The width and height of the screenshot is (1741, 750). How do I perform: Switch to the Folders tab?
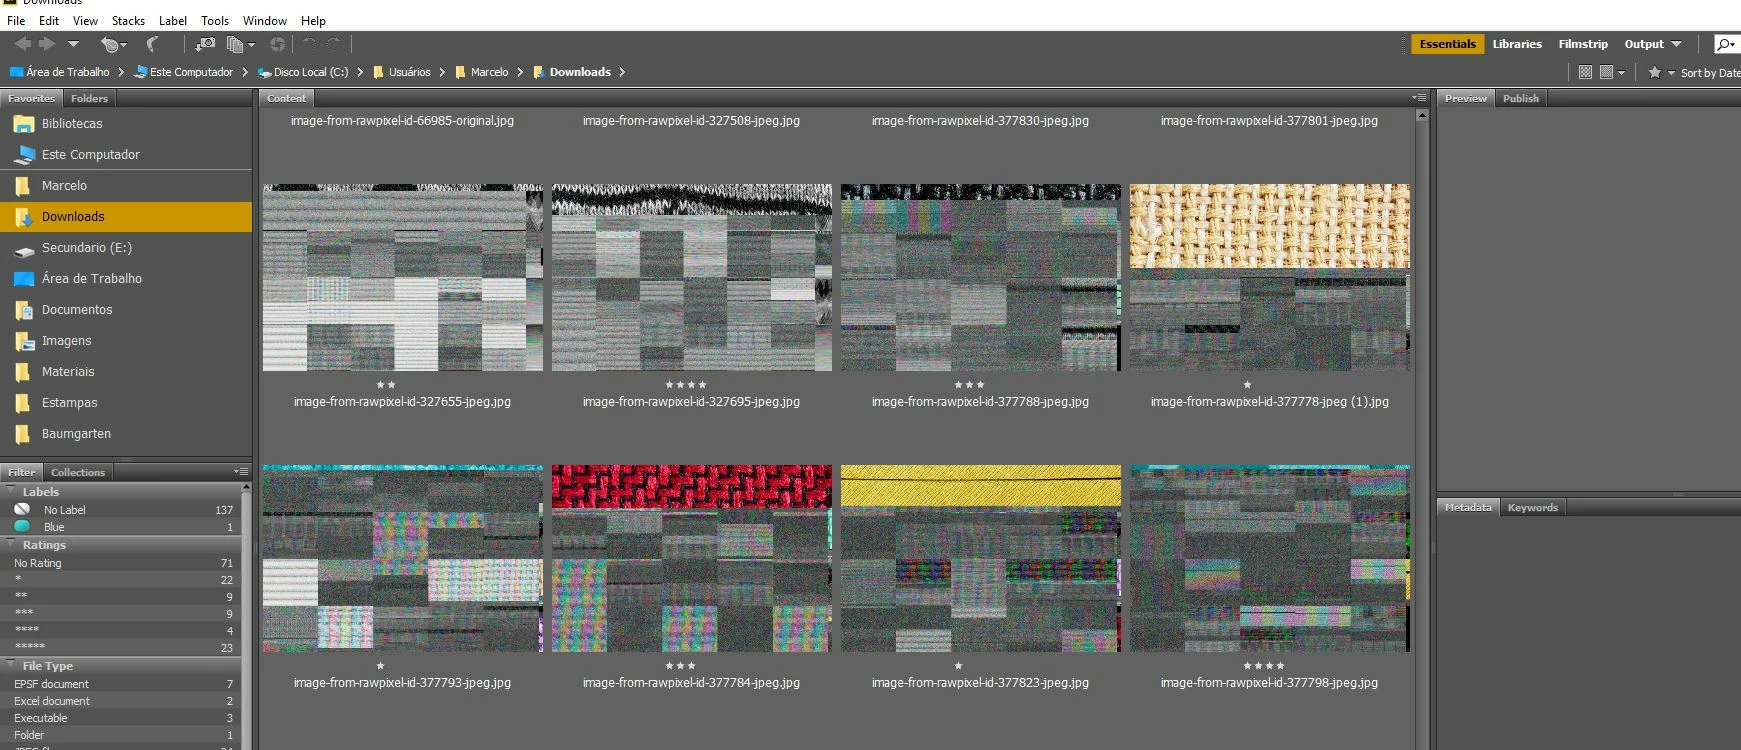coord(89,98)
